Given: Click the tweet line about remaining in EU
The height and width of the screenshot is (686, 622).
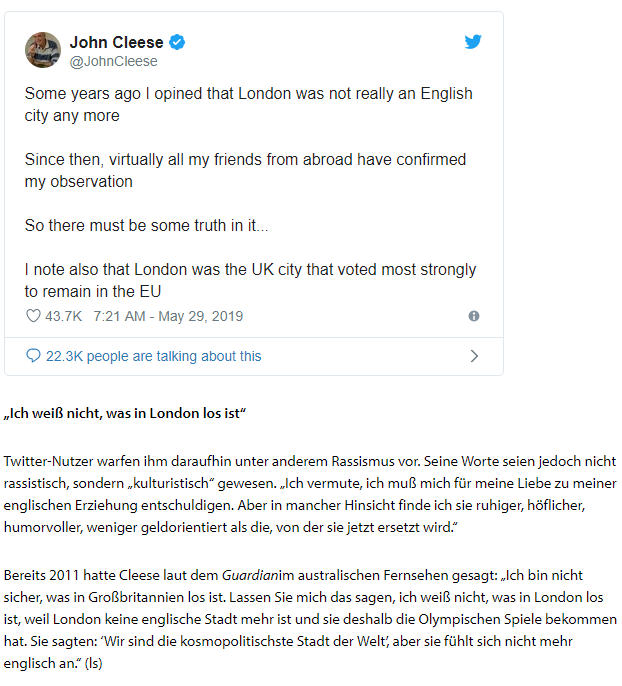Looking at the screenshot, I should coord(250,280).
